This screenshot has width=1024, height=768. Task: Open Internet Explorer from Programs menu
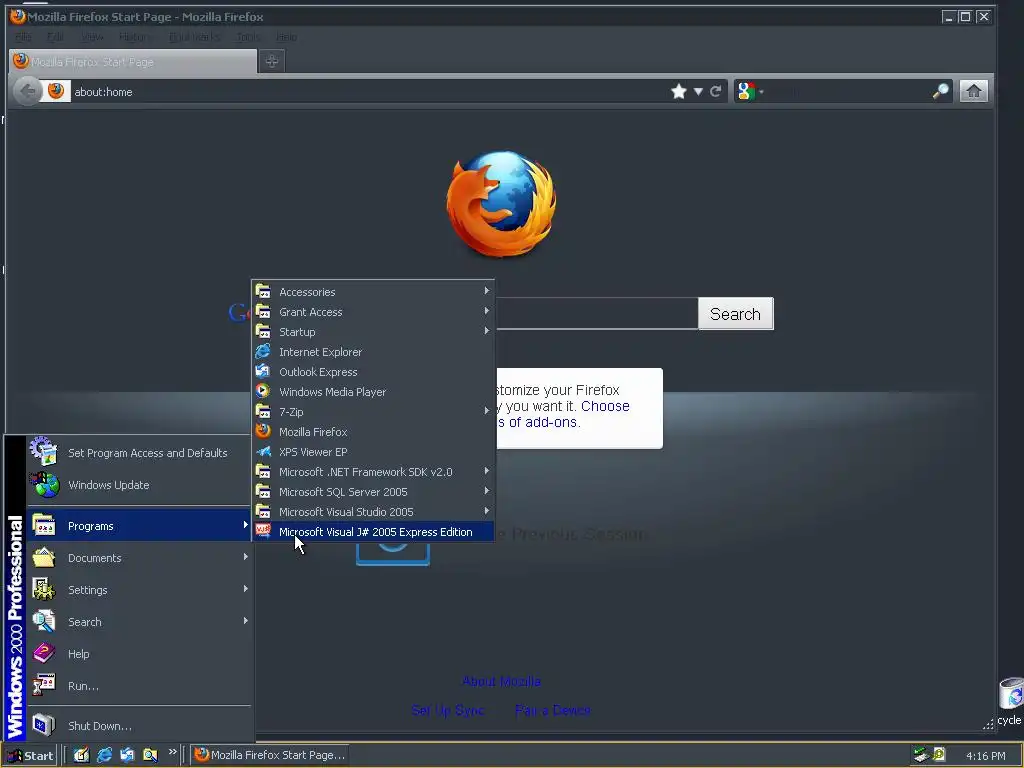click(x=373, y=352)
